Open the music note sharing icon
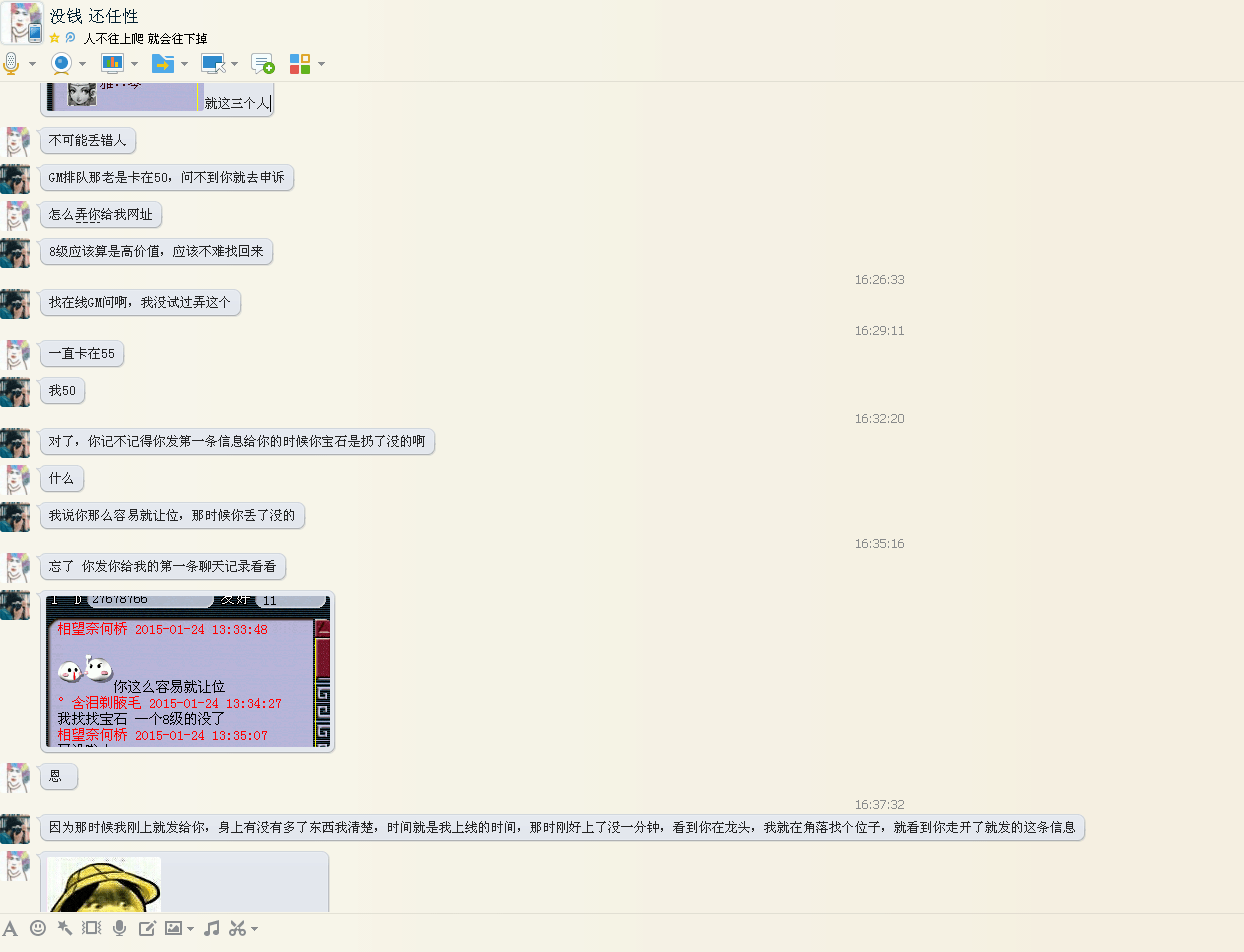Image resolution: width=1244 pixels, height=952 pixels. point(211,928)
